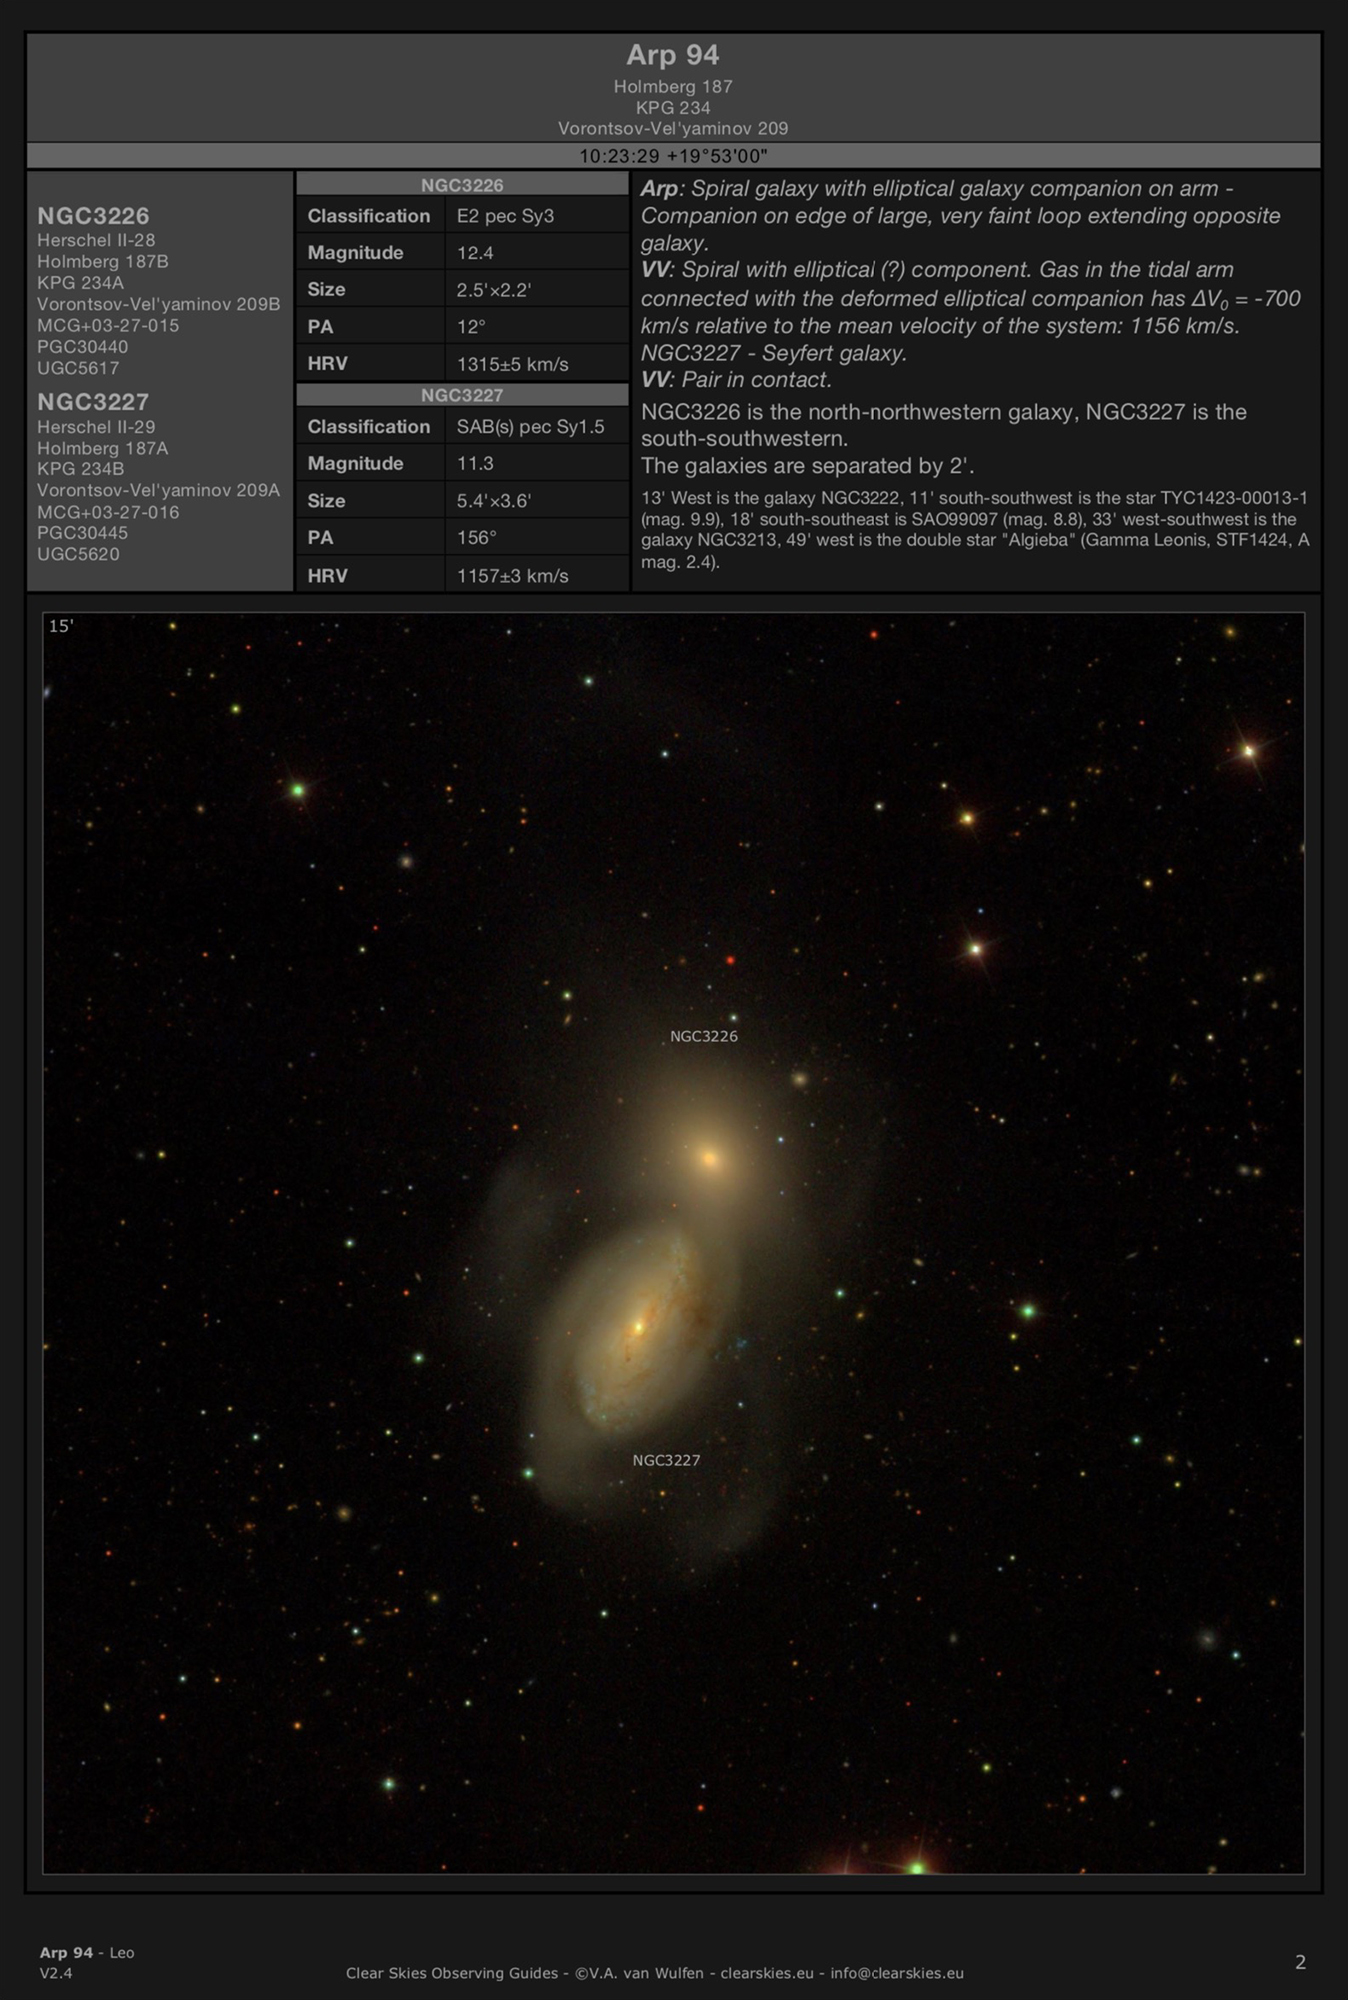Click version label V2.4
The image size is (1348, 2000).
(x=56, y=1973)
